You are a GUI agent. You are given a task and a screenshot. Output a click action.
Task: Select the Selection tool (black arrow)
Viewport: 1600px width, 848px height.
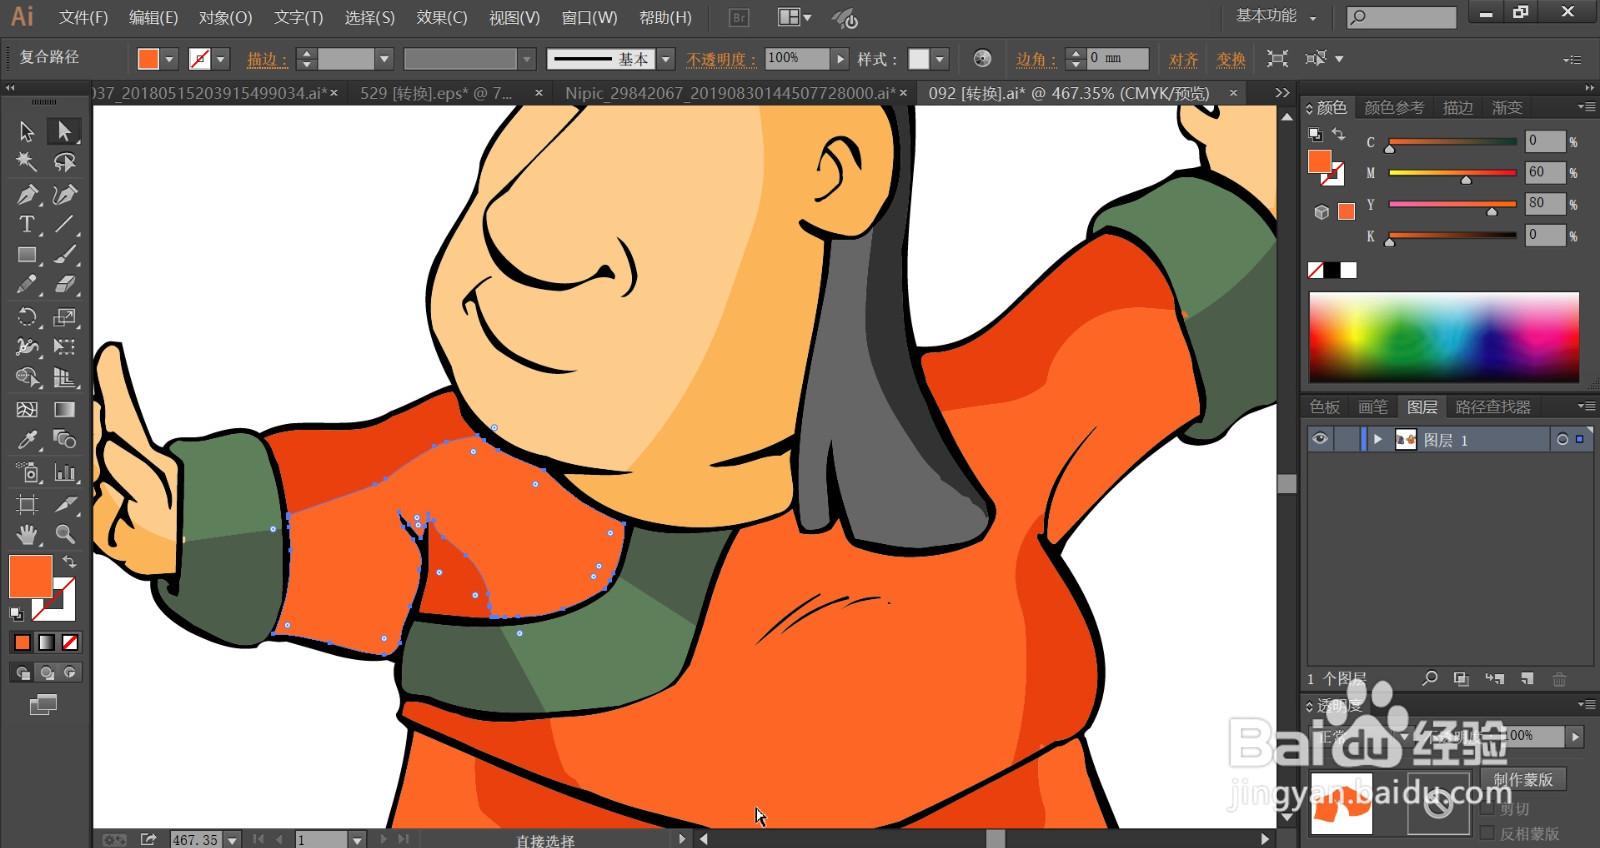tap(27, 131)
